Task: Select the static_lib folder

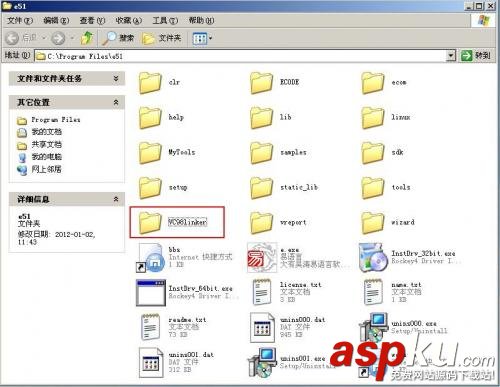Action: pyautogui.click(x=261, y=188)
